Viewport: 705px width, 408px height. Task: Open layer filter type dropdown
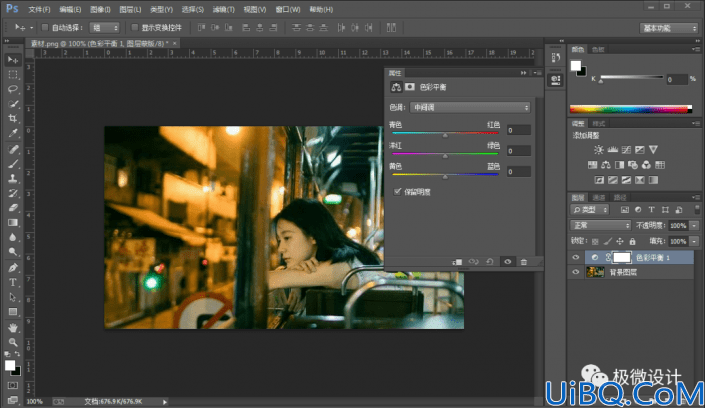pos(590,210)
